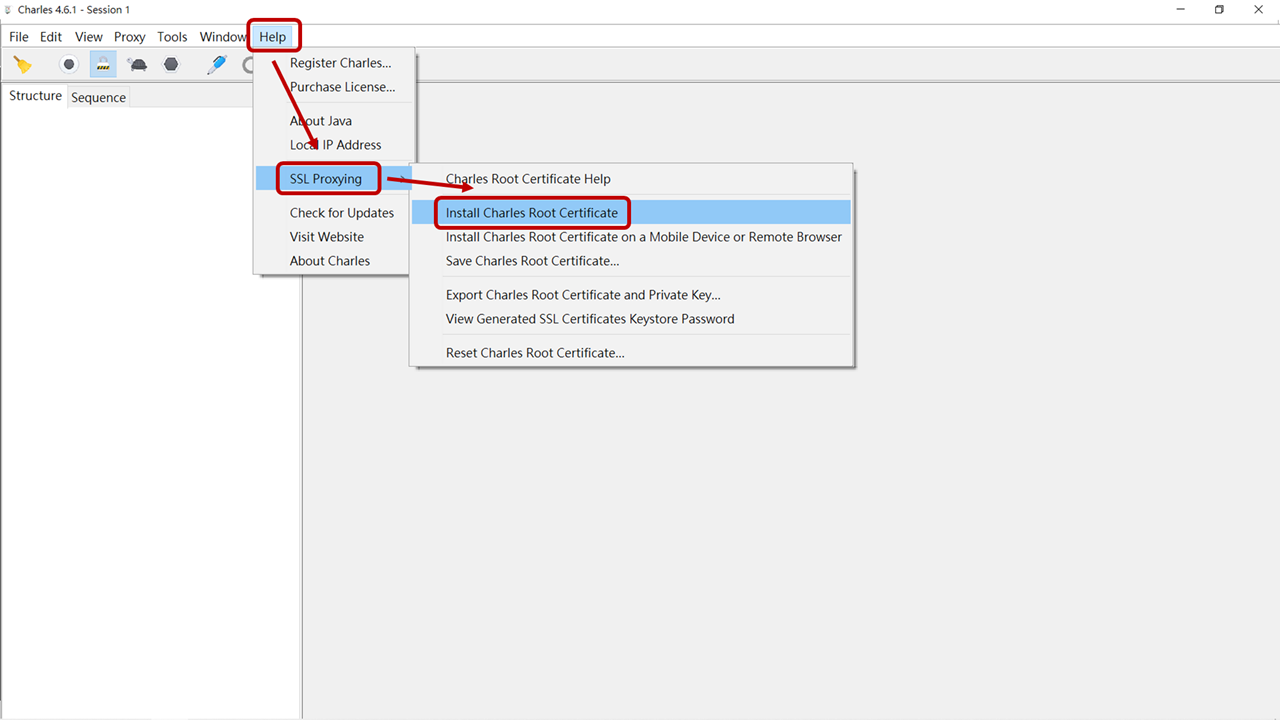Select the blue pen Compose icon
Image resolution: width=1280 pixels, height=720 pixels.
point(217,65)
